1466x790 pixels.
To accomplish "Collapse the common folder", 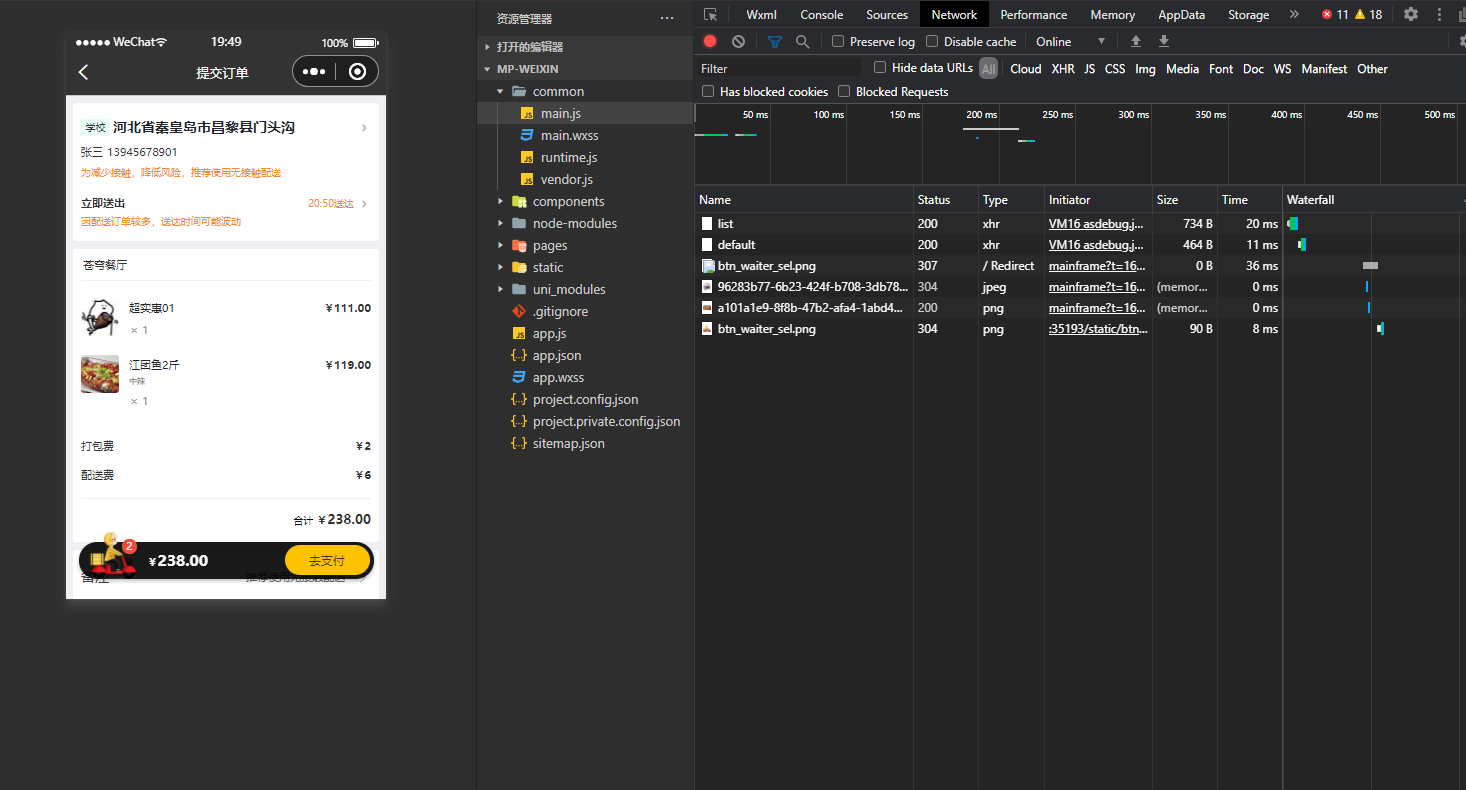I will (500, 92).
